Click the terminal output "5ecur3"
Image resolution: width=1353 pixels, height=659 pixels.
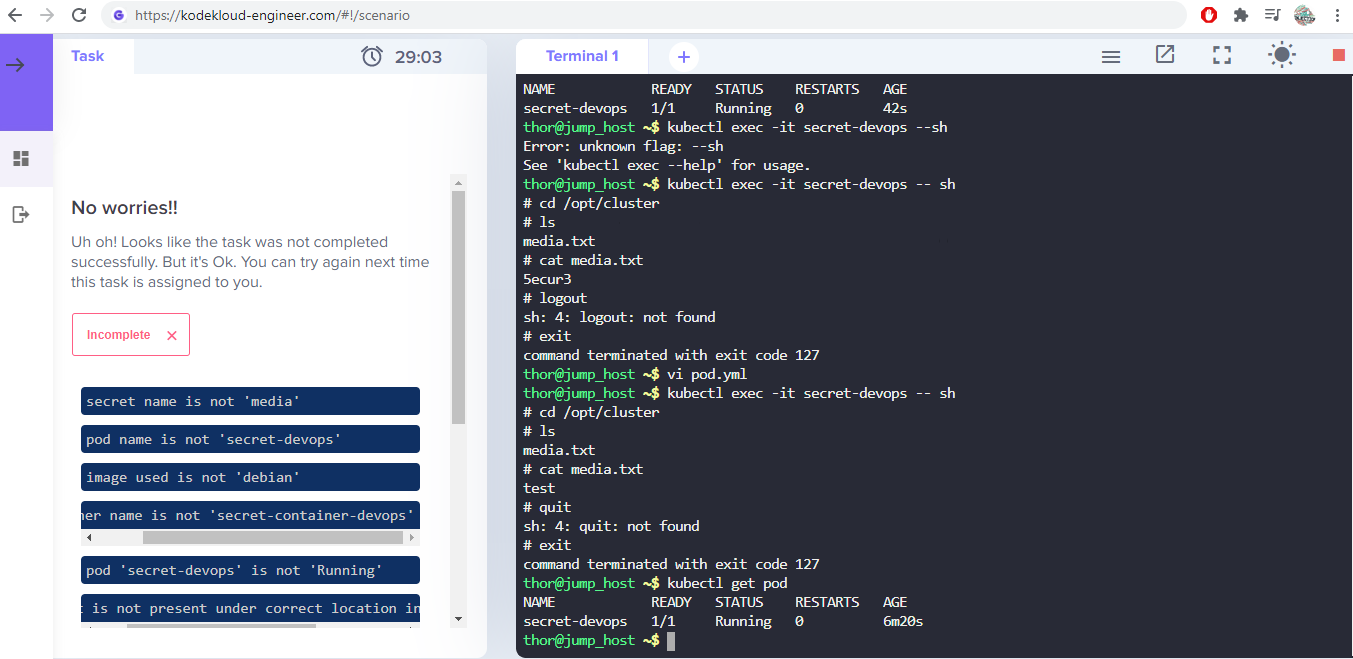[x=547, y=279]
